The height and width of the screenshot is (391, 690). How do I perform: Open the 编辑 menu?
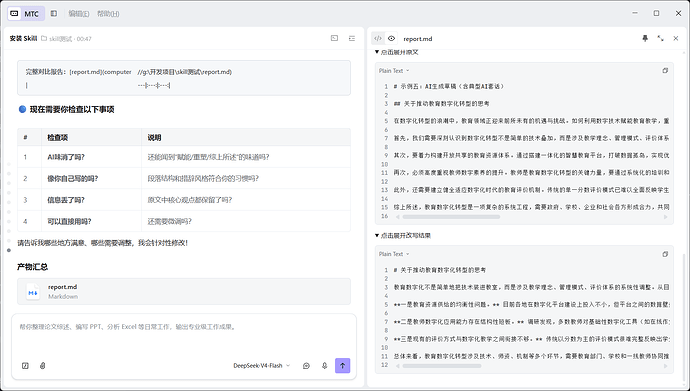[79, 14]
